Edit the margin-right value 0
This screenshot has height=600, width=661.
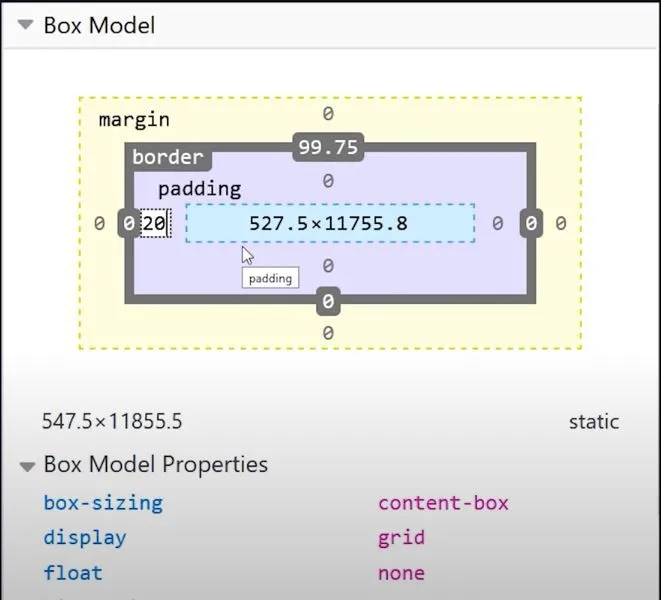pyautogui.click(x=561, y=223)
